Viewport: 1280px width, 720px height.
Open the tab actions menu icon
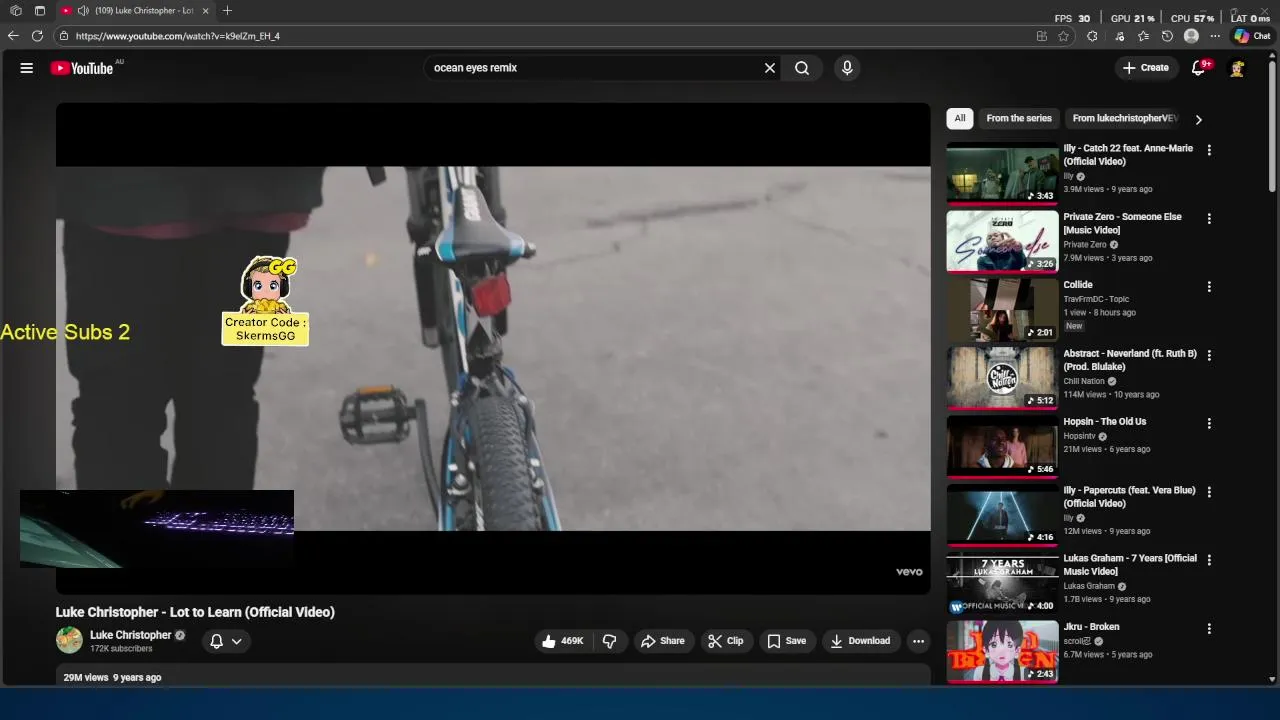coord(40,11)
